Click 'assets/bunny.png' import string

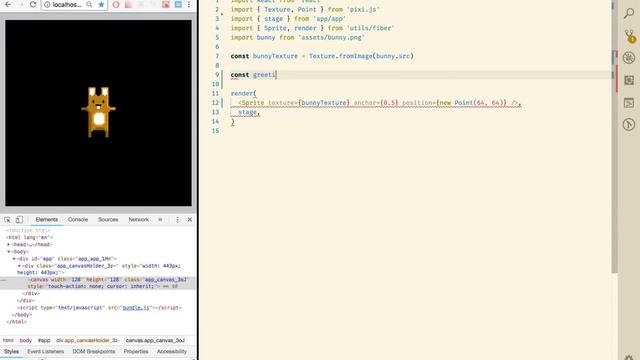point(331,38)
